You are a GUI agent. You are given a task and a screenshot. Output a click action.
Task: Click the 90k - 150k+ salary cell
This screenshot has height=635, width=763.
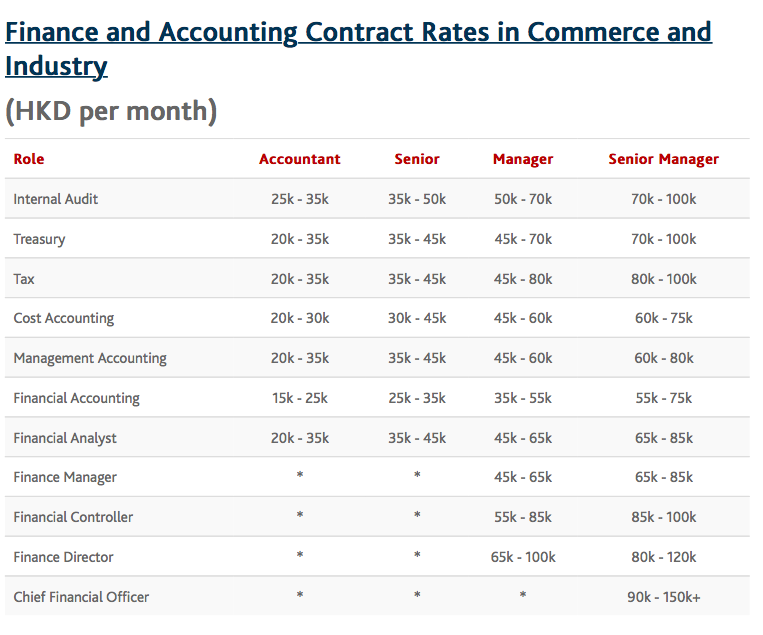click(x=663, y=597)
